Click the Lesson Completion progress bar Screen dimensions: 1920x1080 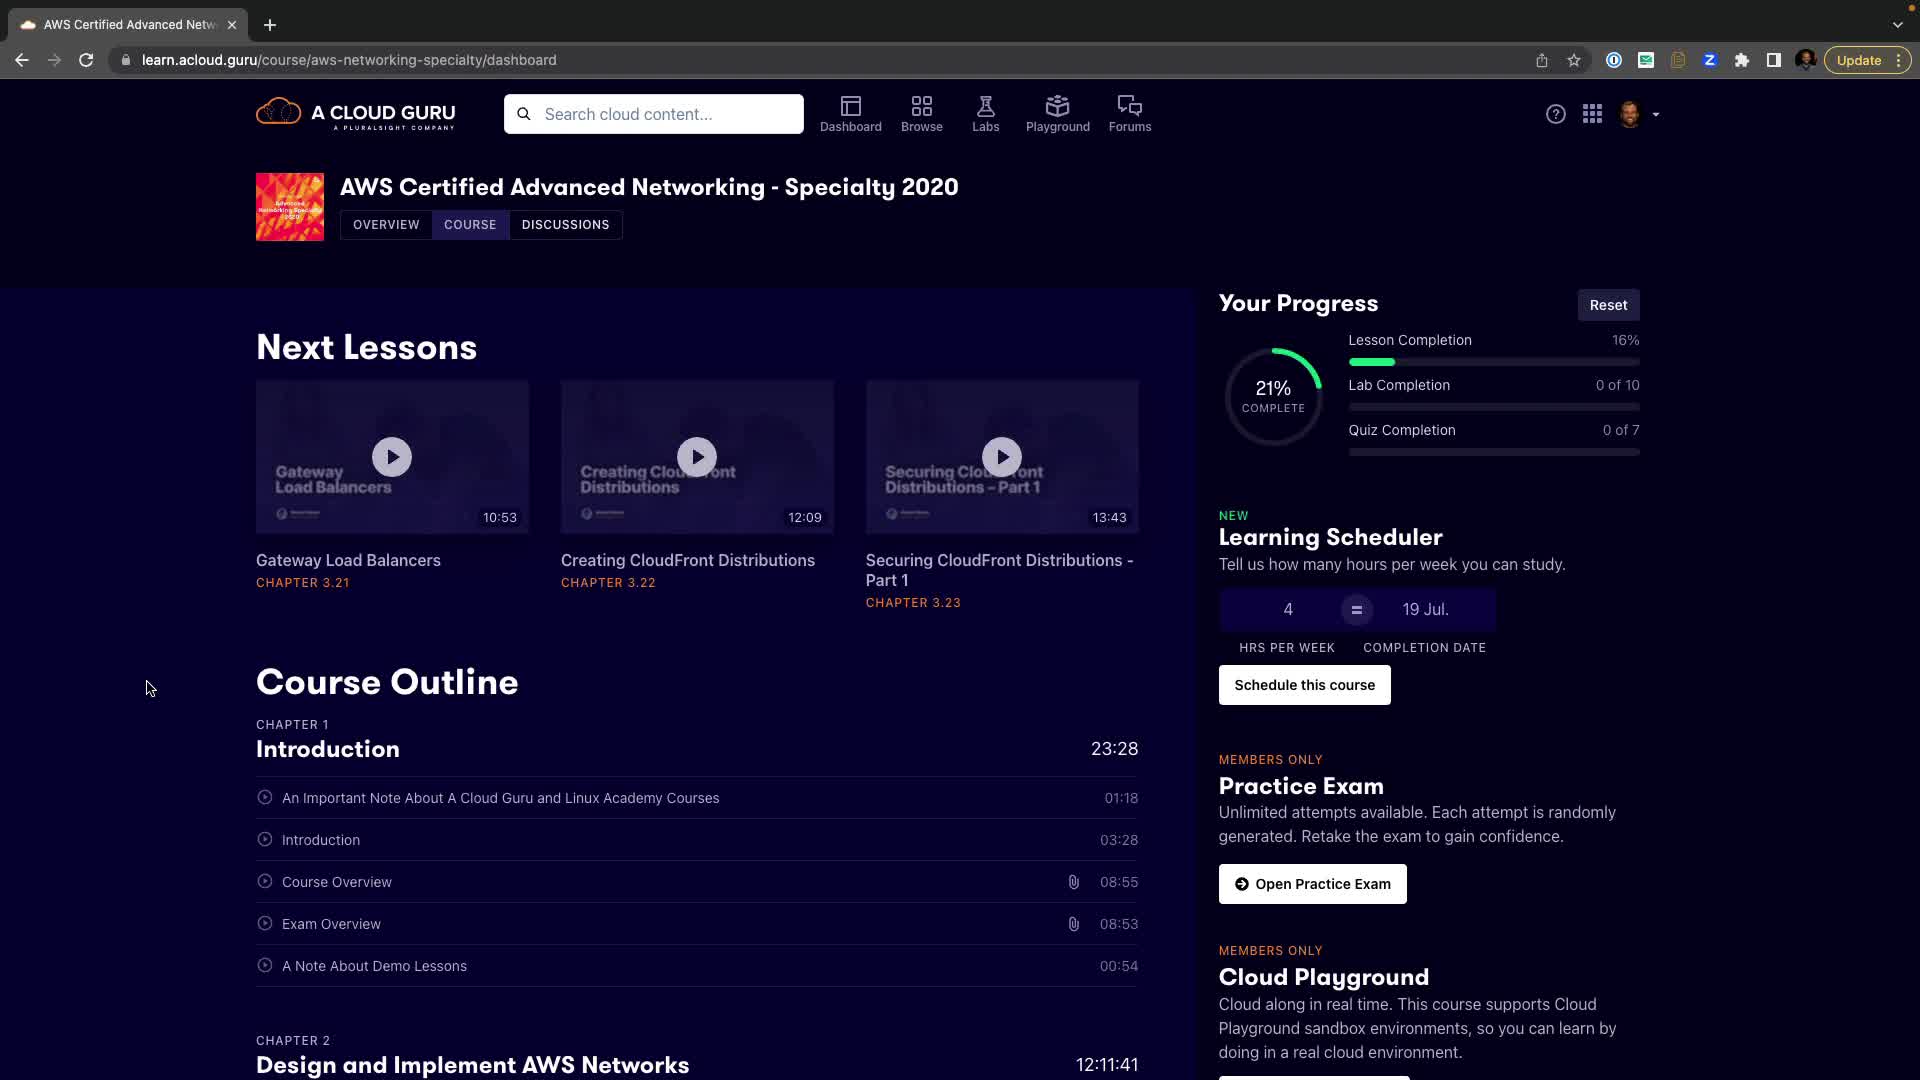pos(1493,362)
